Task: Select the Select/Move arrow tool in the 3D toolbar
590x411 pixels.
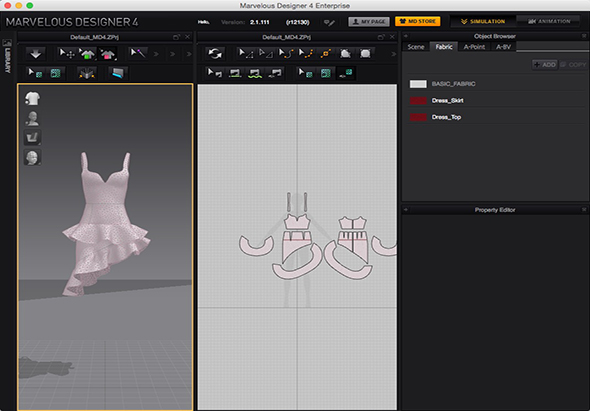Action: (67, 54)
